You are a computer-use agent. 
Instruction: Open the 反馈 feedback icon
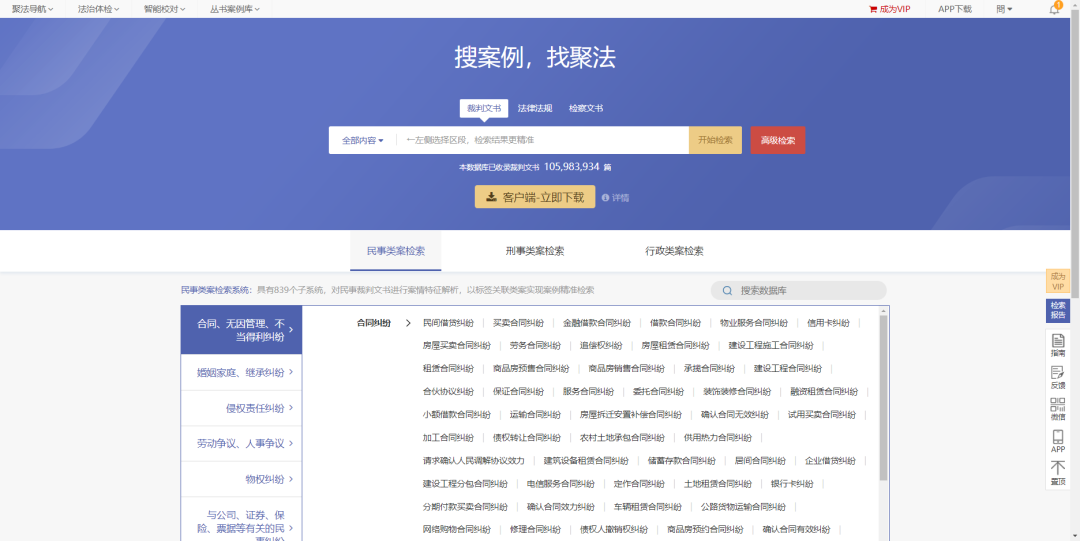pyautogui.click(x=1058, y=377)
